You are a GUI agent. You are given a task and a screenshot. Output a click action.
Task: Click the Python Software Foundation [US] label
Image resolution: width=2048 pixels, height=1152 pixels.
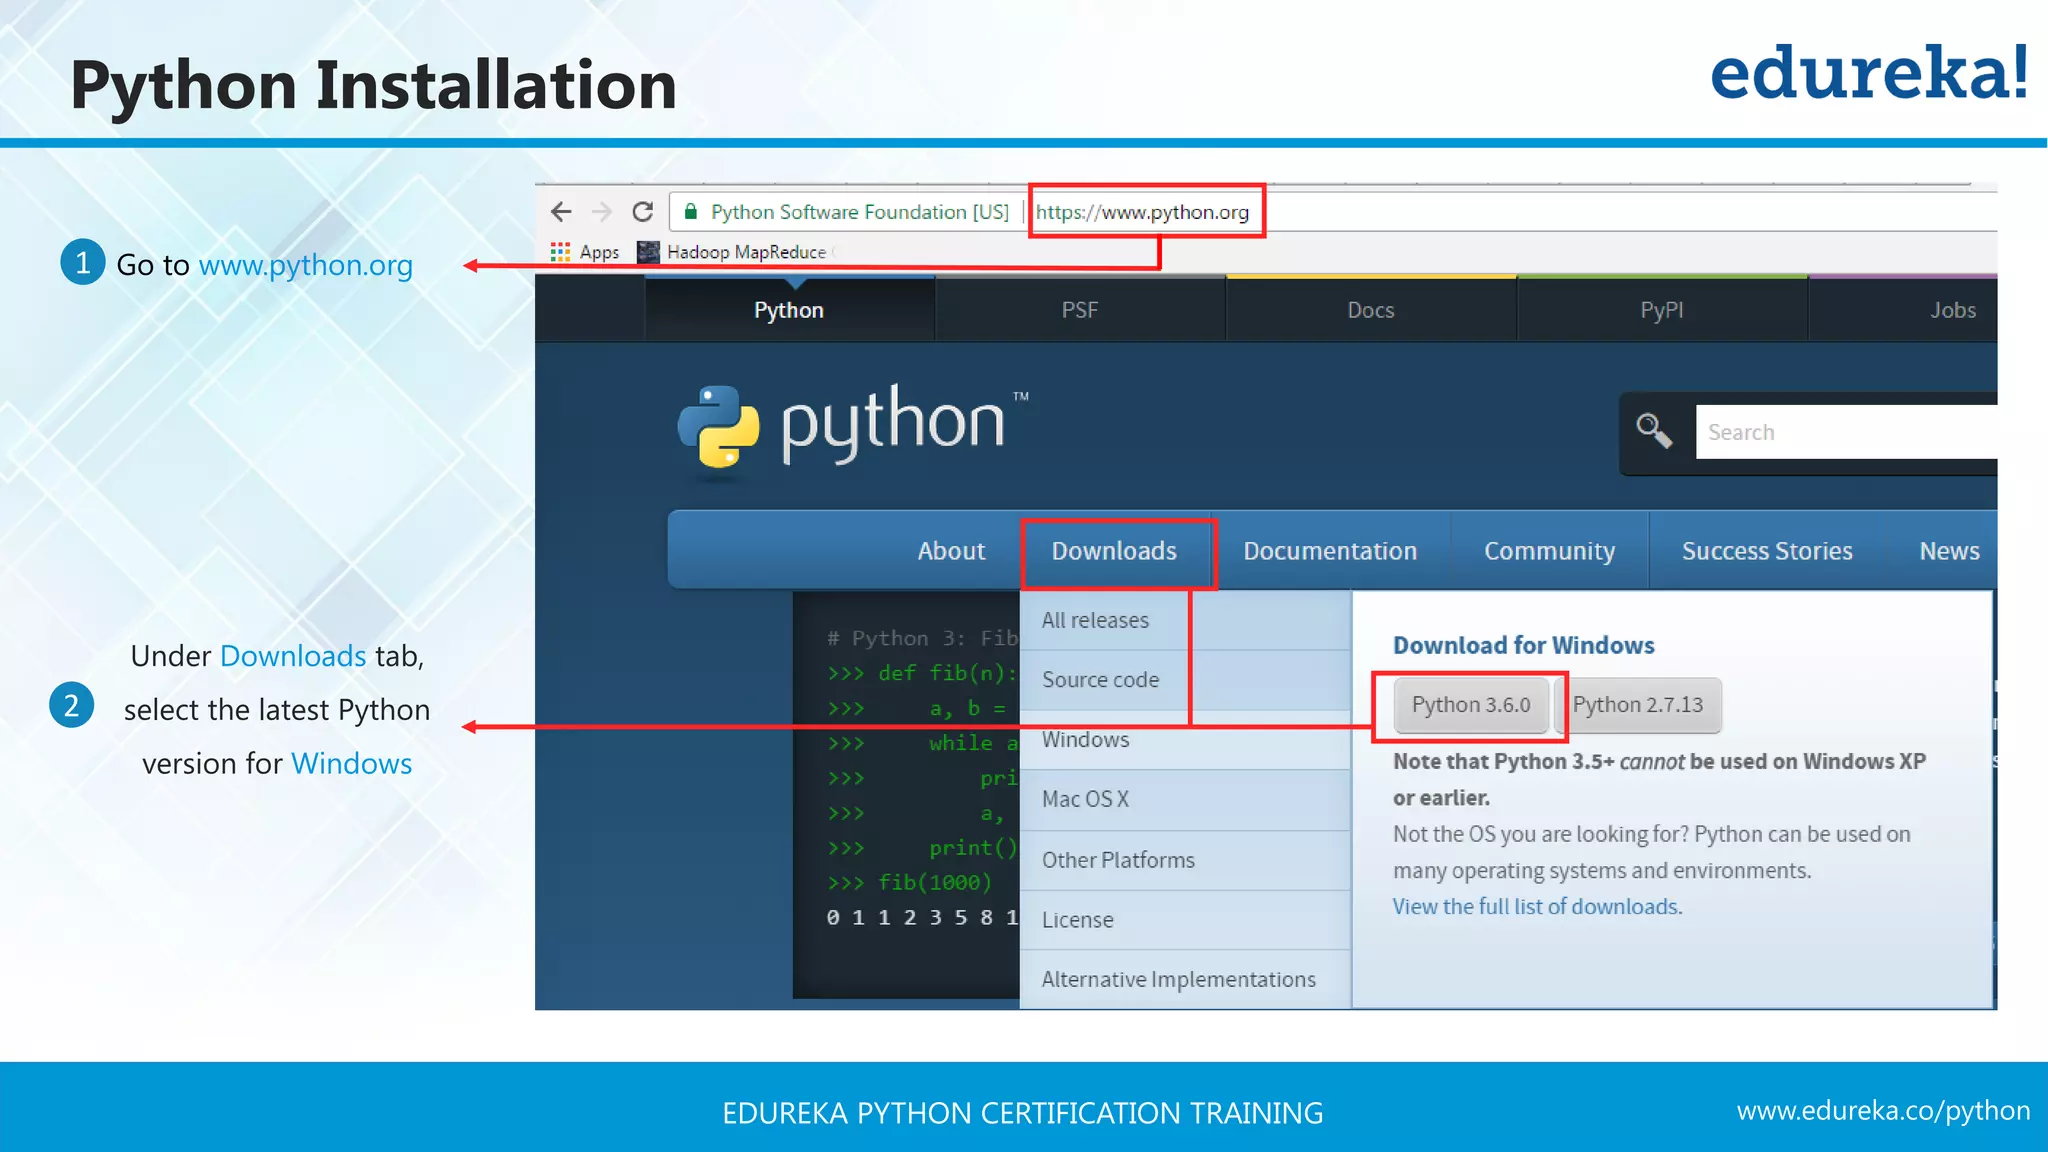pyautogui.click(x=860, y=212)
